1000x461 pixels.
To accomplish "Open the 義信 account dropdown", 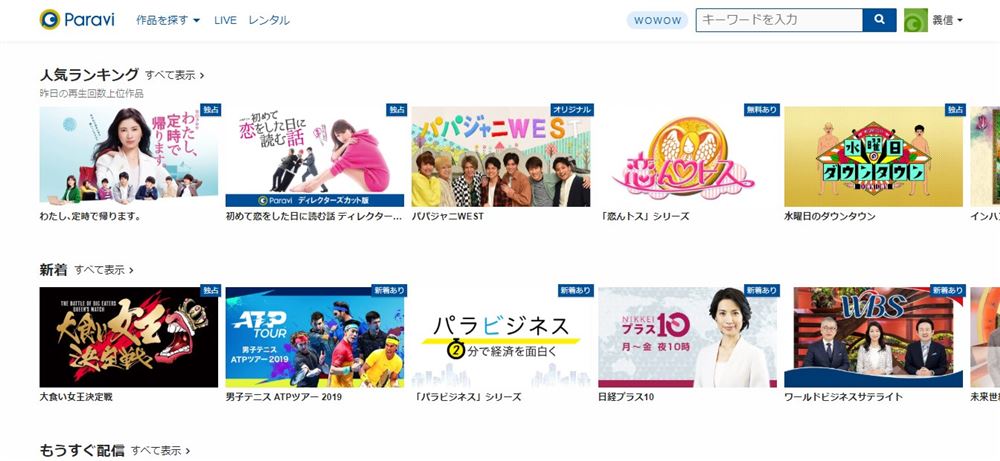I will pyautogui.click(x=947, y=20).
